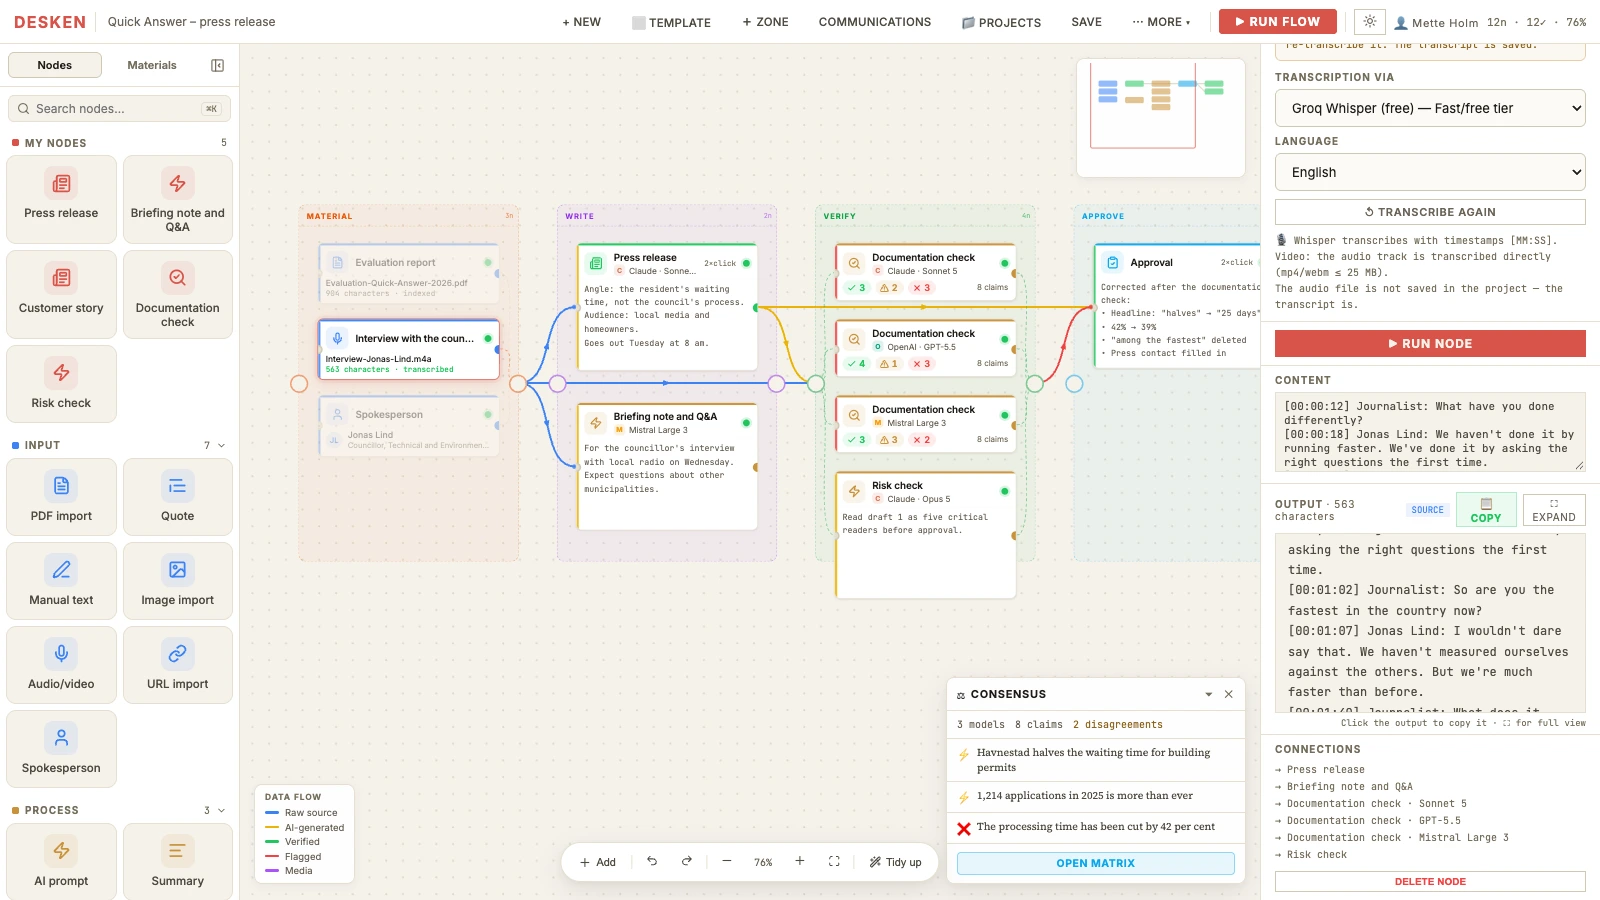Open the PROJECTS menu
The image size is (1600, 900).
[1001, 22]
